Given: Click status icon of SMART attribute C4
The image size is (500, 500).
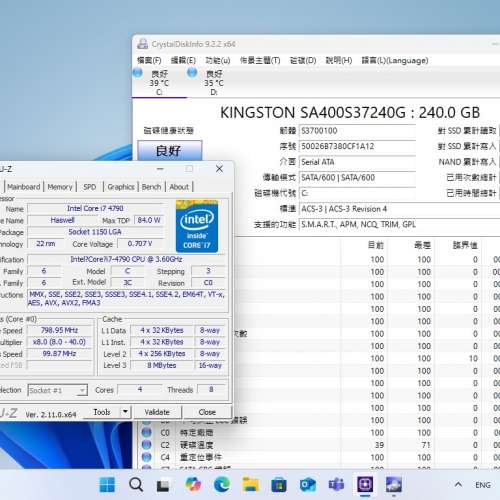Looking at the screenshot, I should point(146,457).
